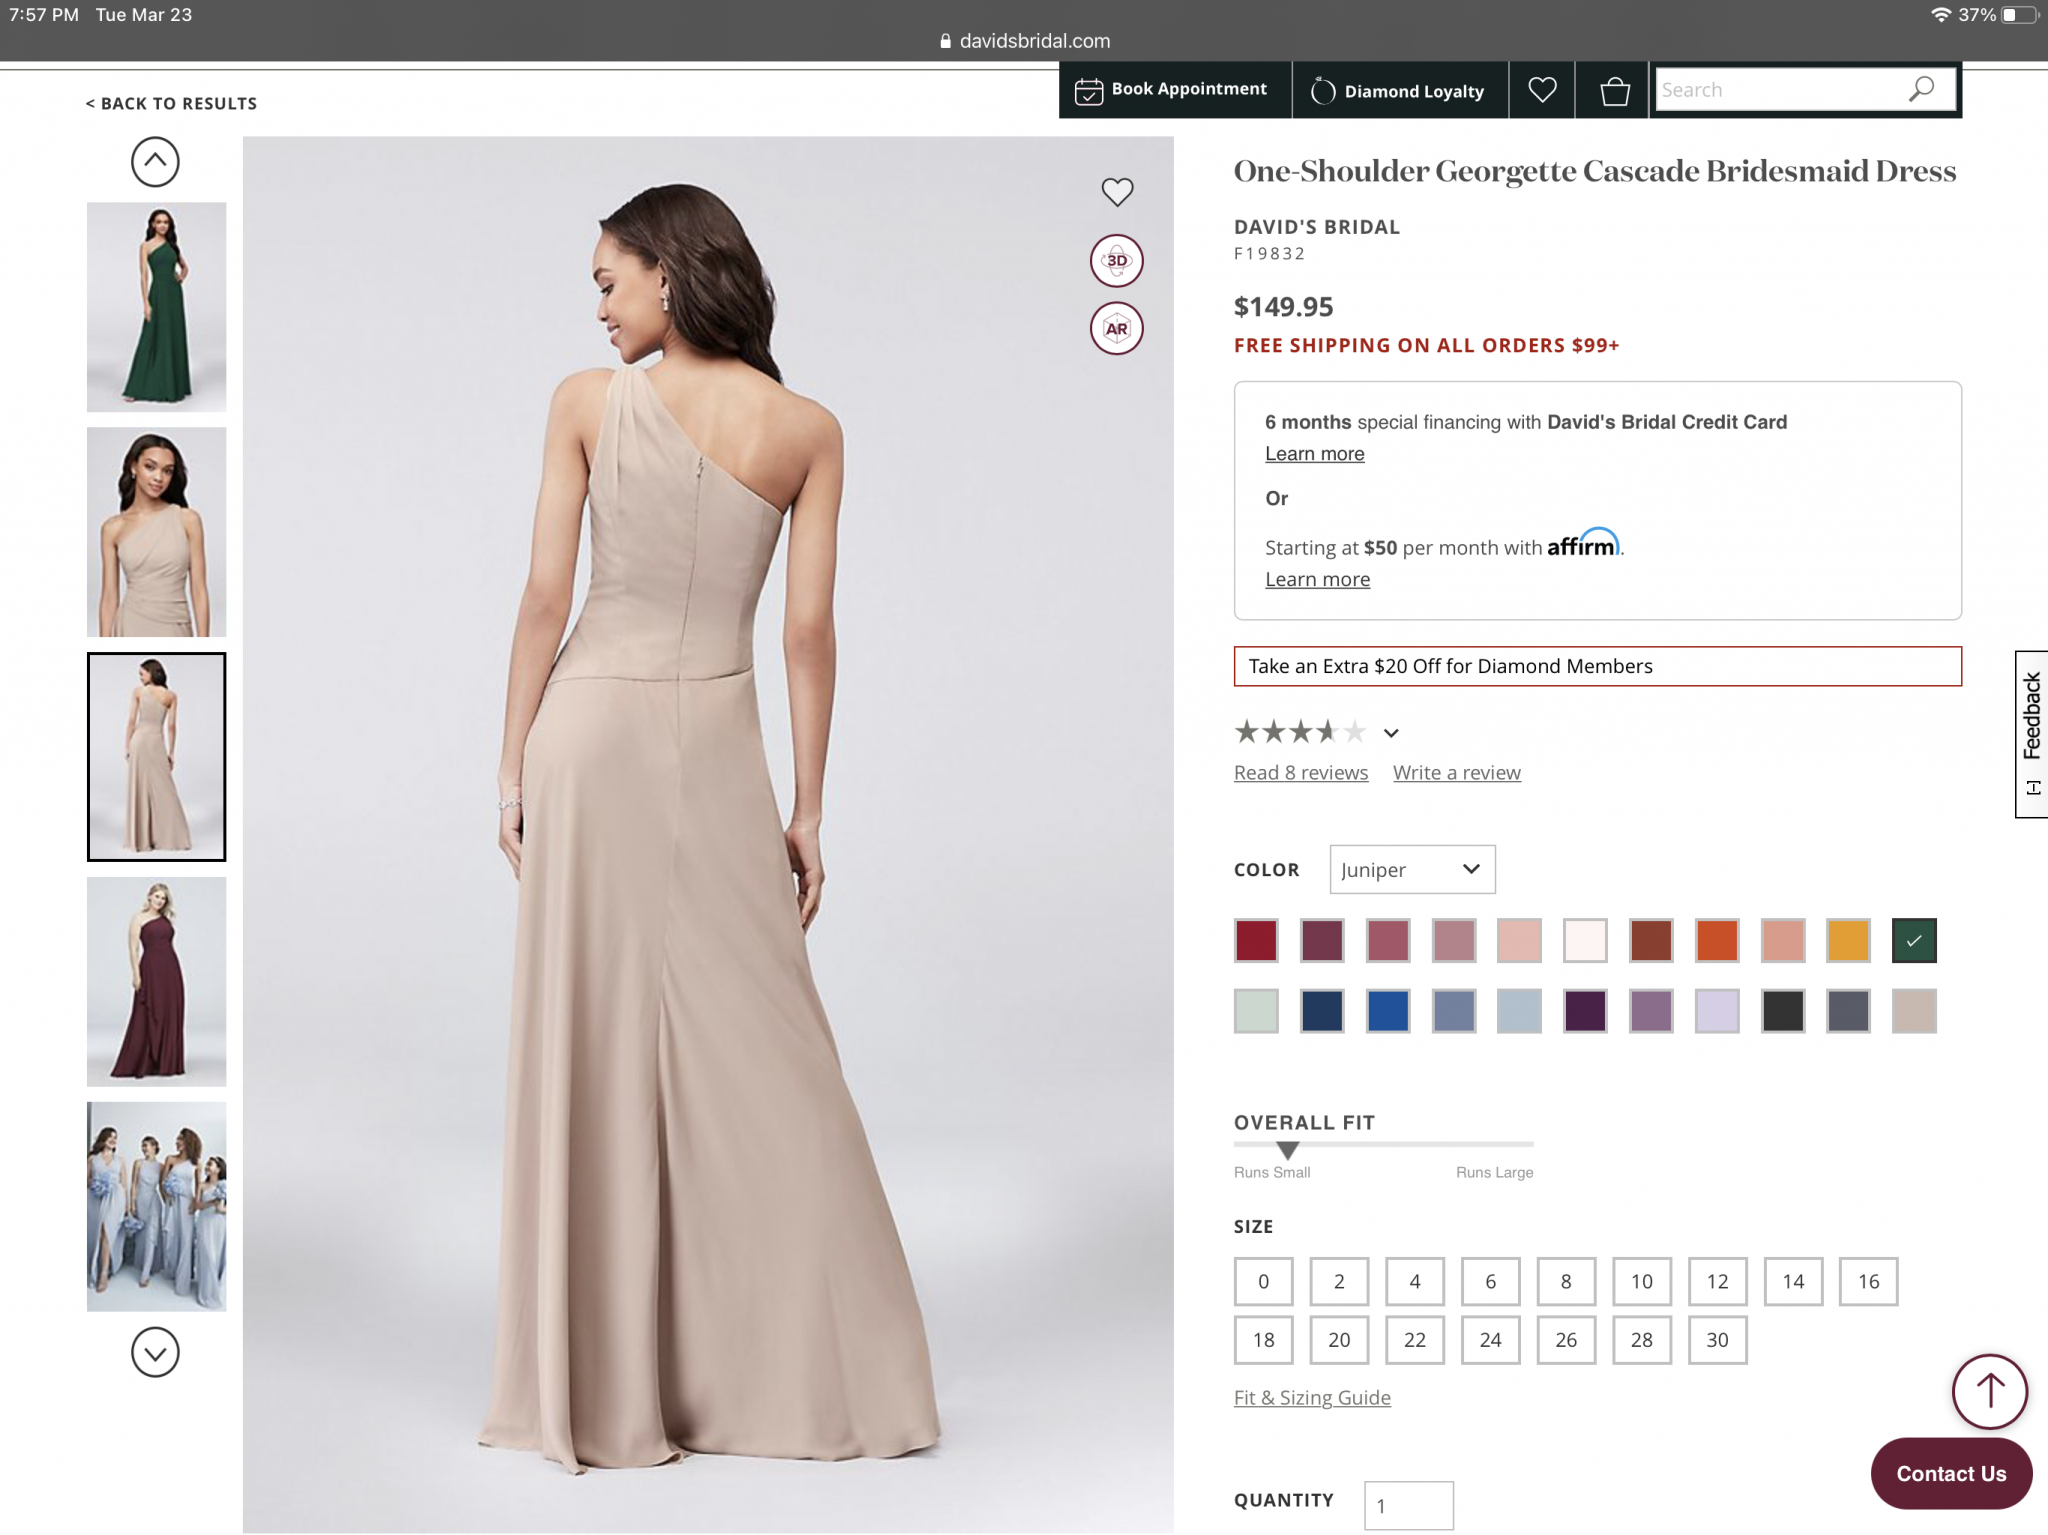Click the search magnifier icon
Screen dimensions: 2048x1535
click(1921, 90)
